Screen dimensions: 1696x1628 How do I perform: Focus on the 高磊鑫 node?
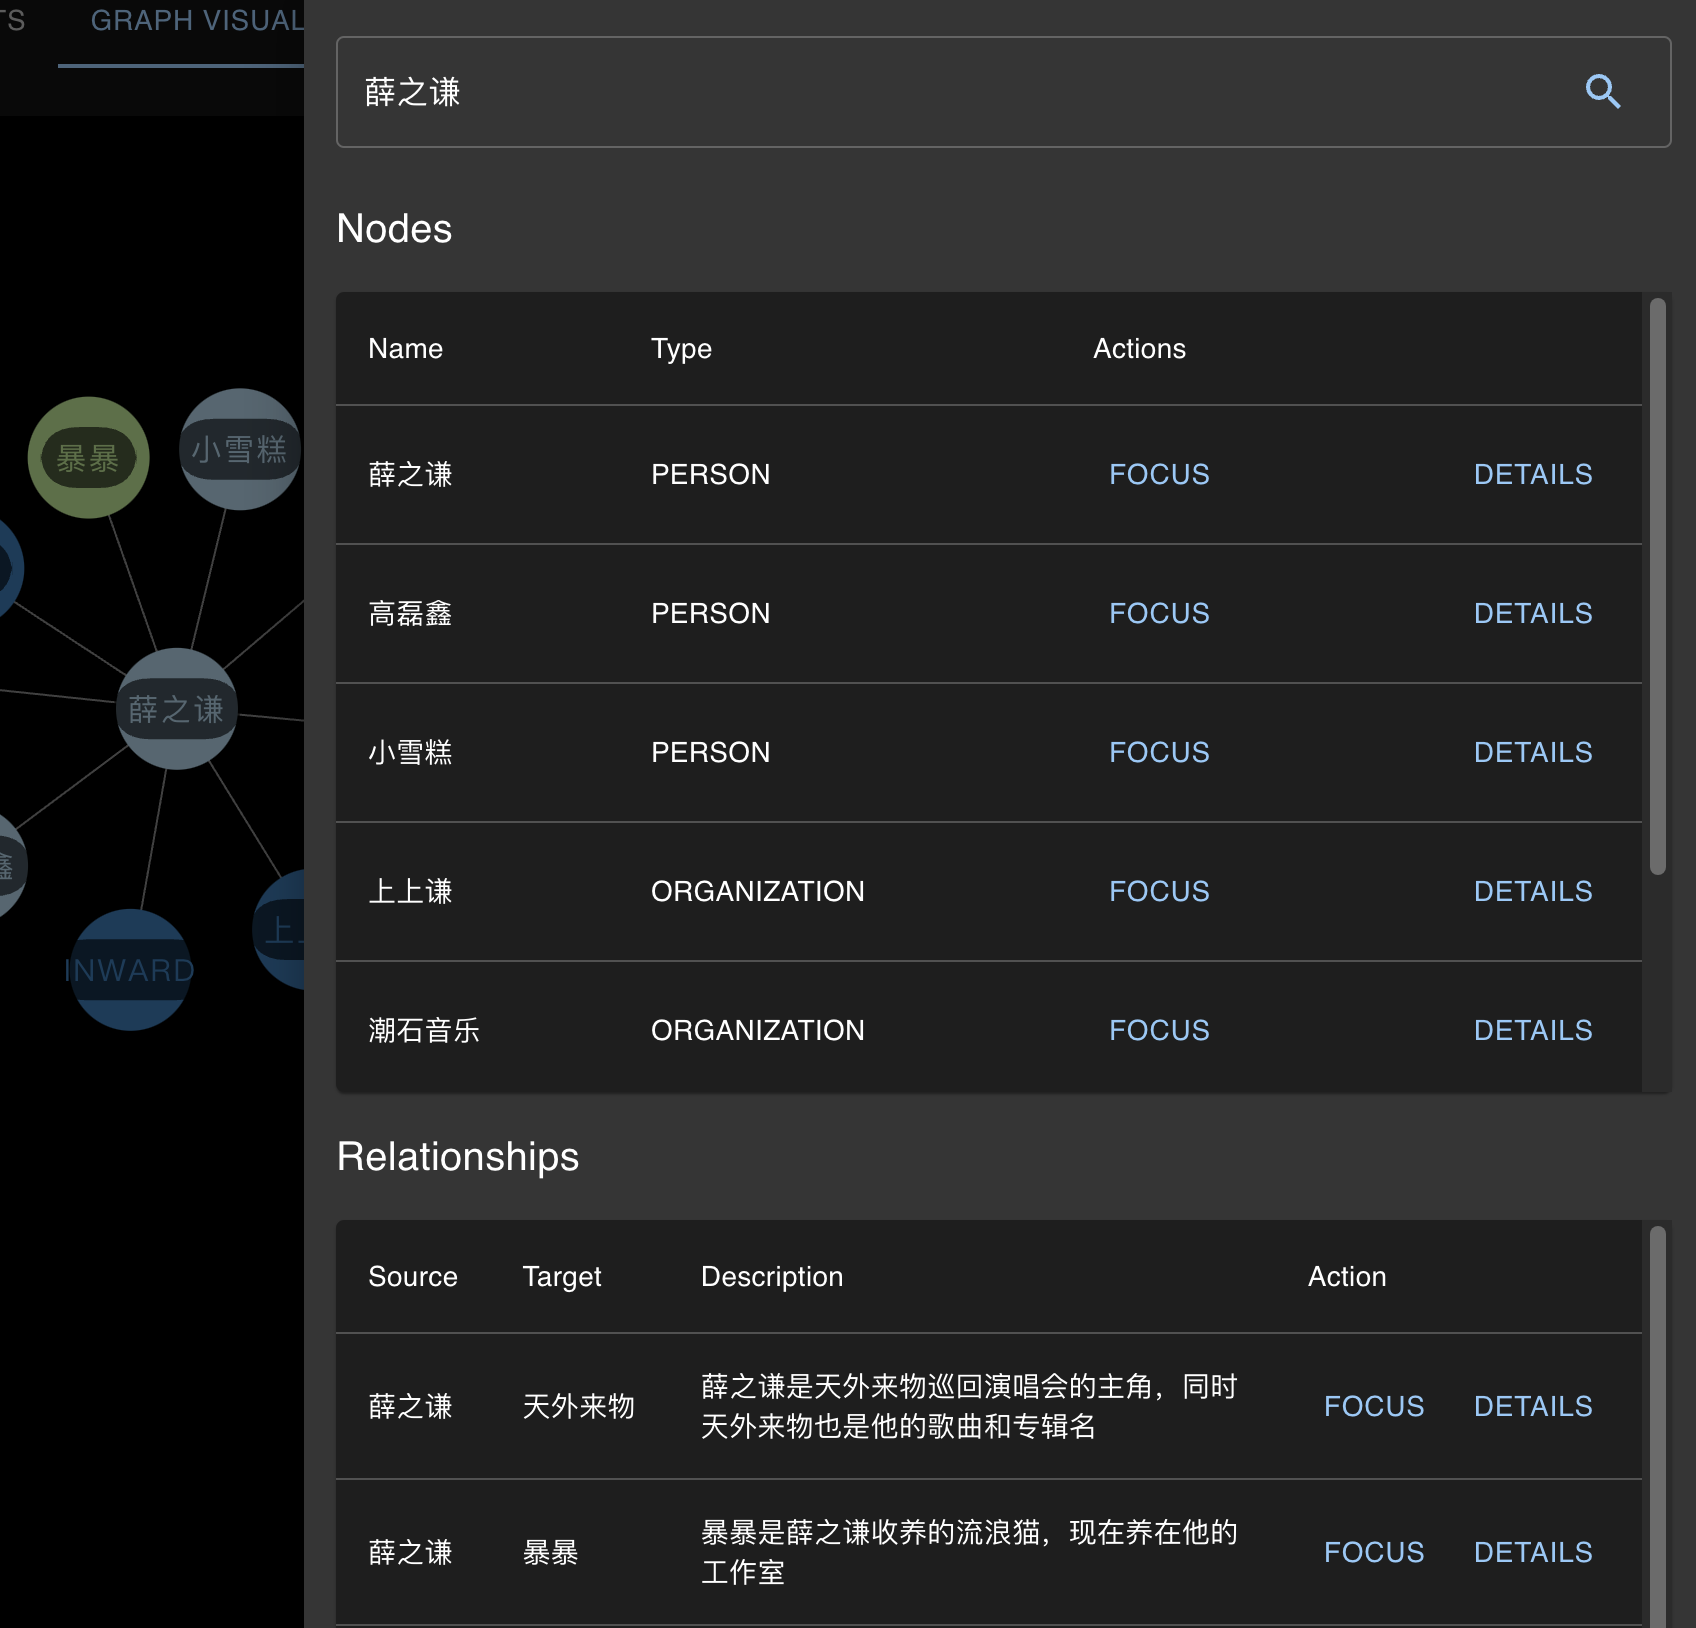click(x=1158, y=613)
